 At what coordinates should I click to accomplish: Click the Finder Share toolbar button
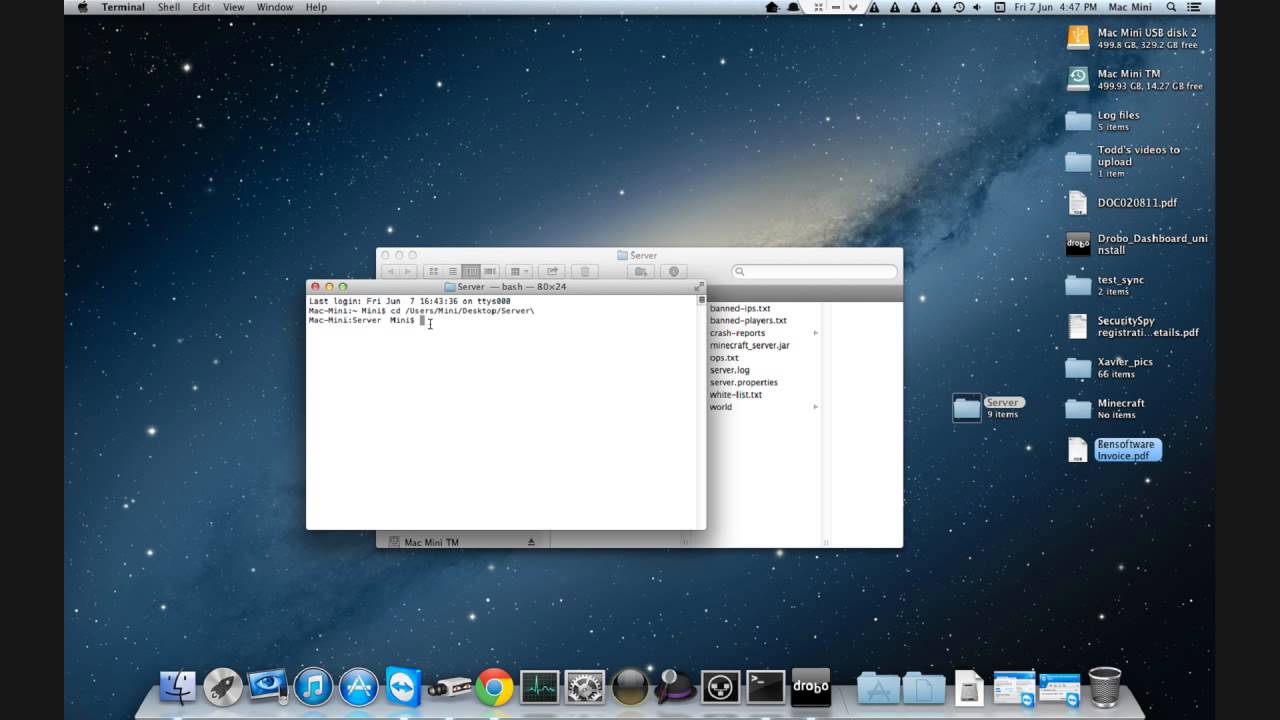551,271
